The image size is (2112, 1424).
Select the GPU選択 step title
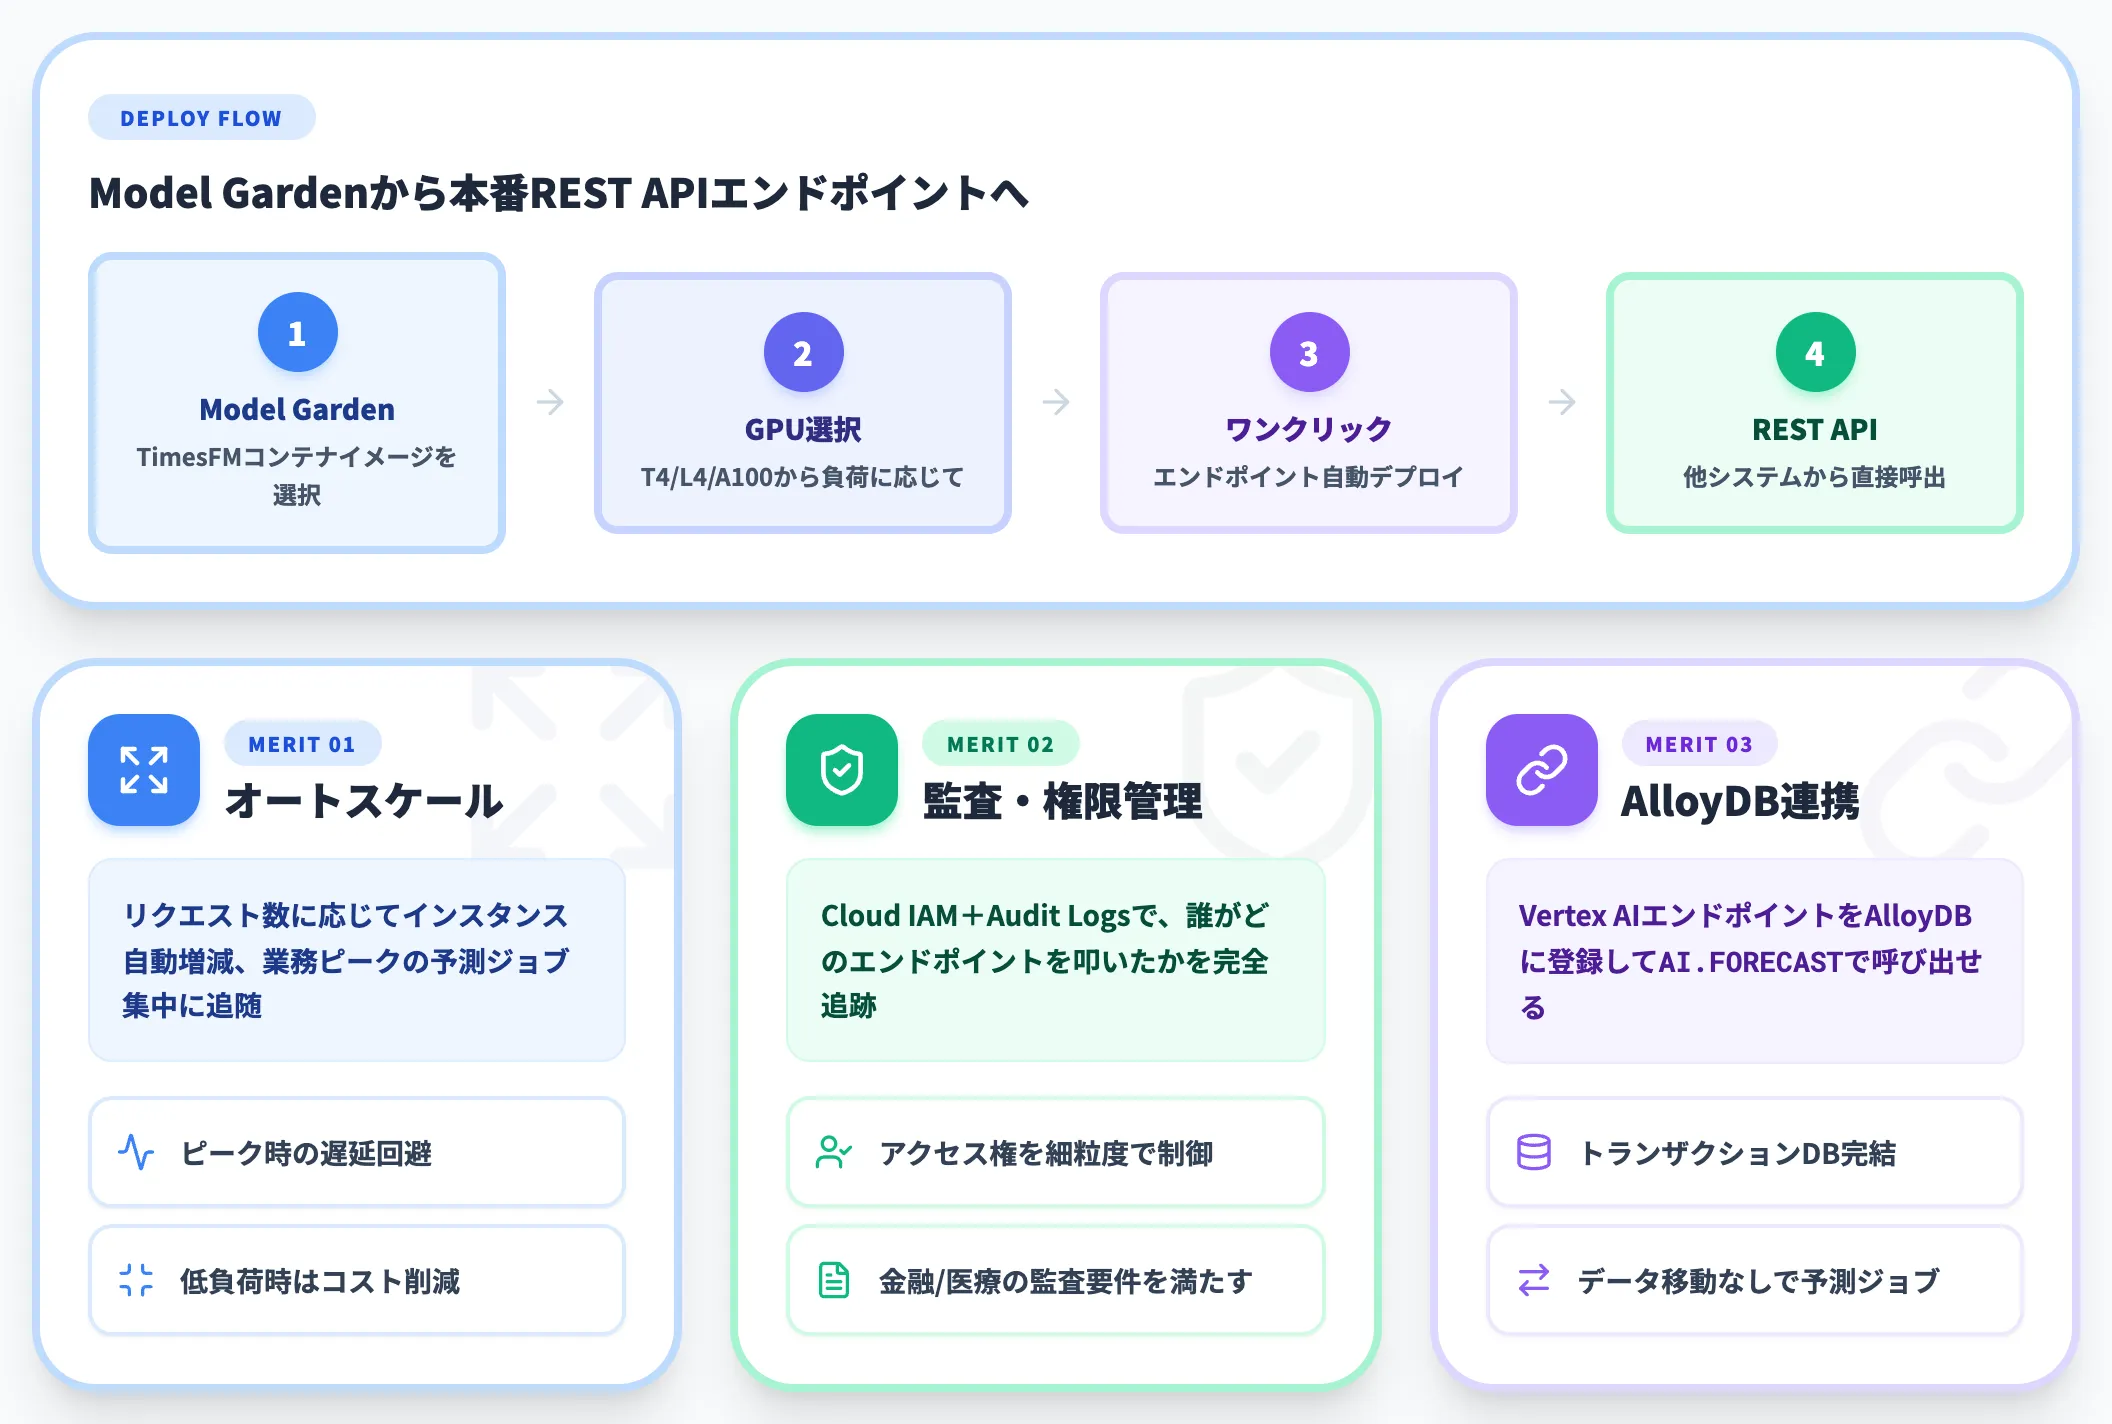[x=803, y=429]
